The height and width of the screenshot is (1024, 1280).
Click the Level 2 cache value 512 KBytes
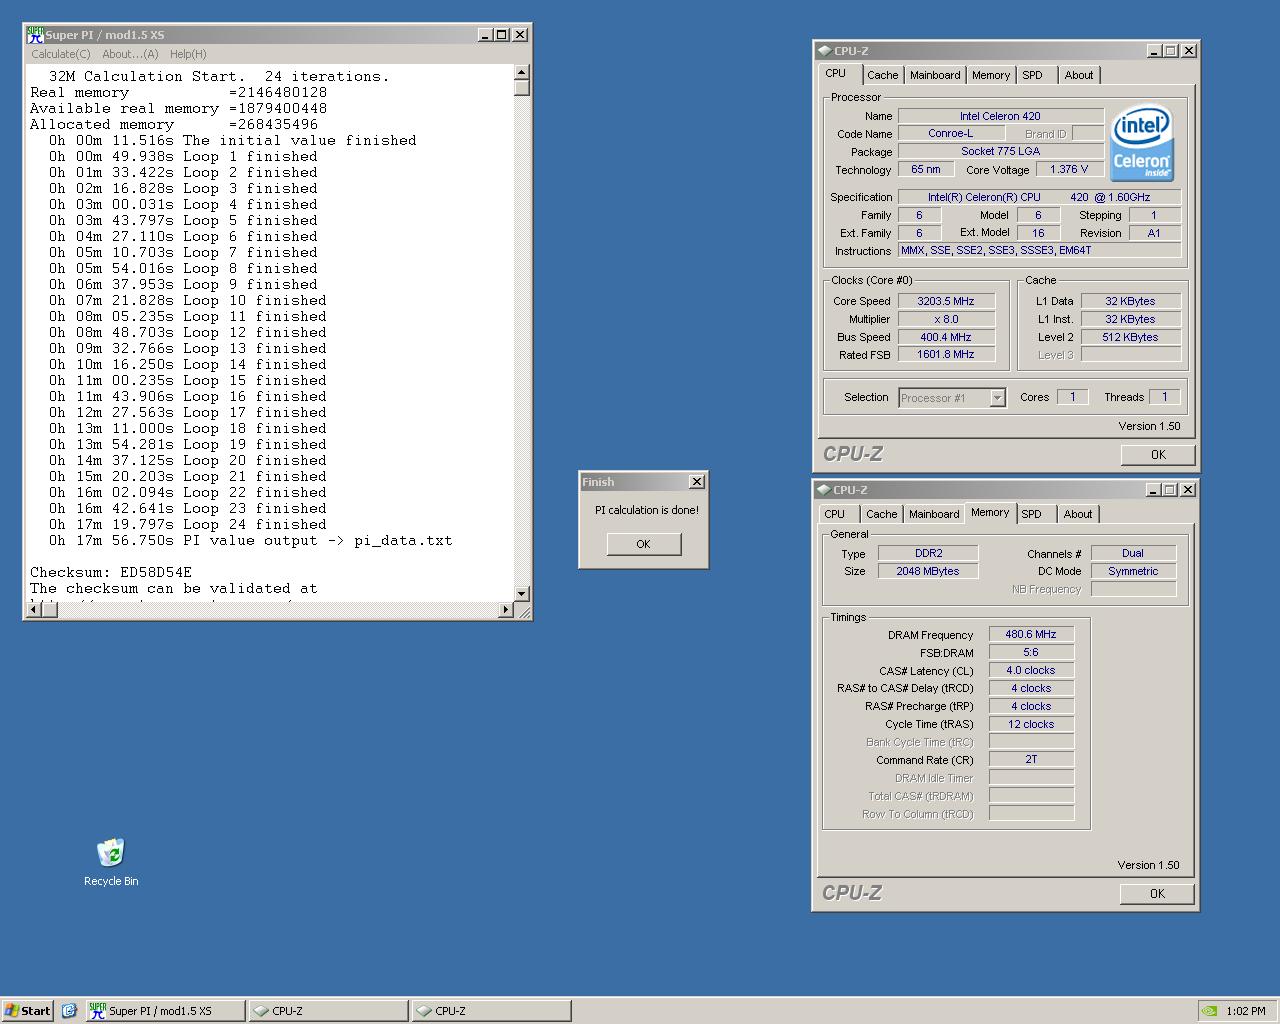pyautogui.click(x=1130, y=337)
